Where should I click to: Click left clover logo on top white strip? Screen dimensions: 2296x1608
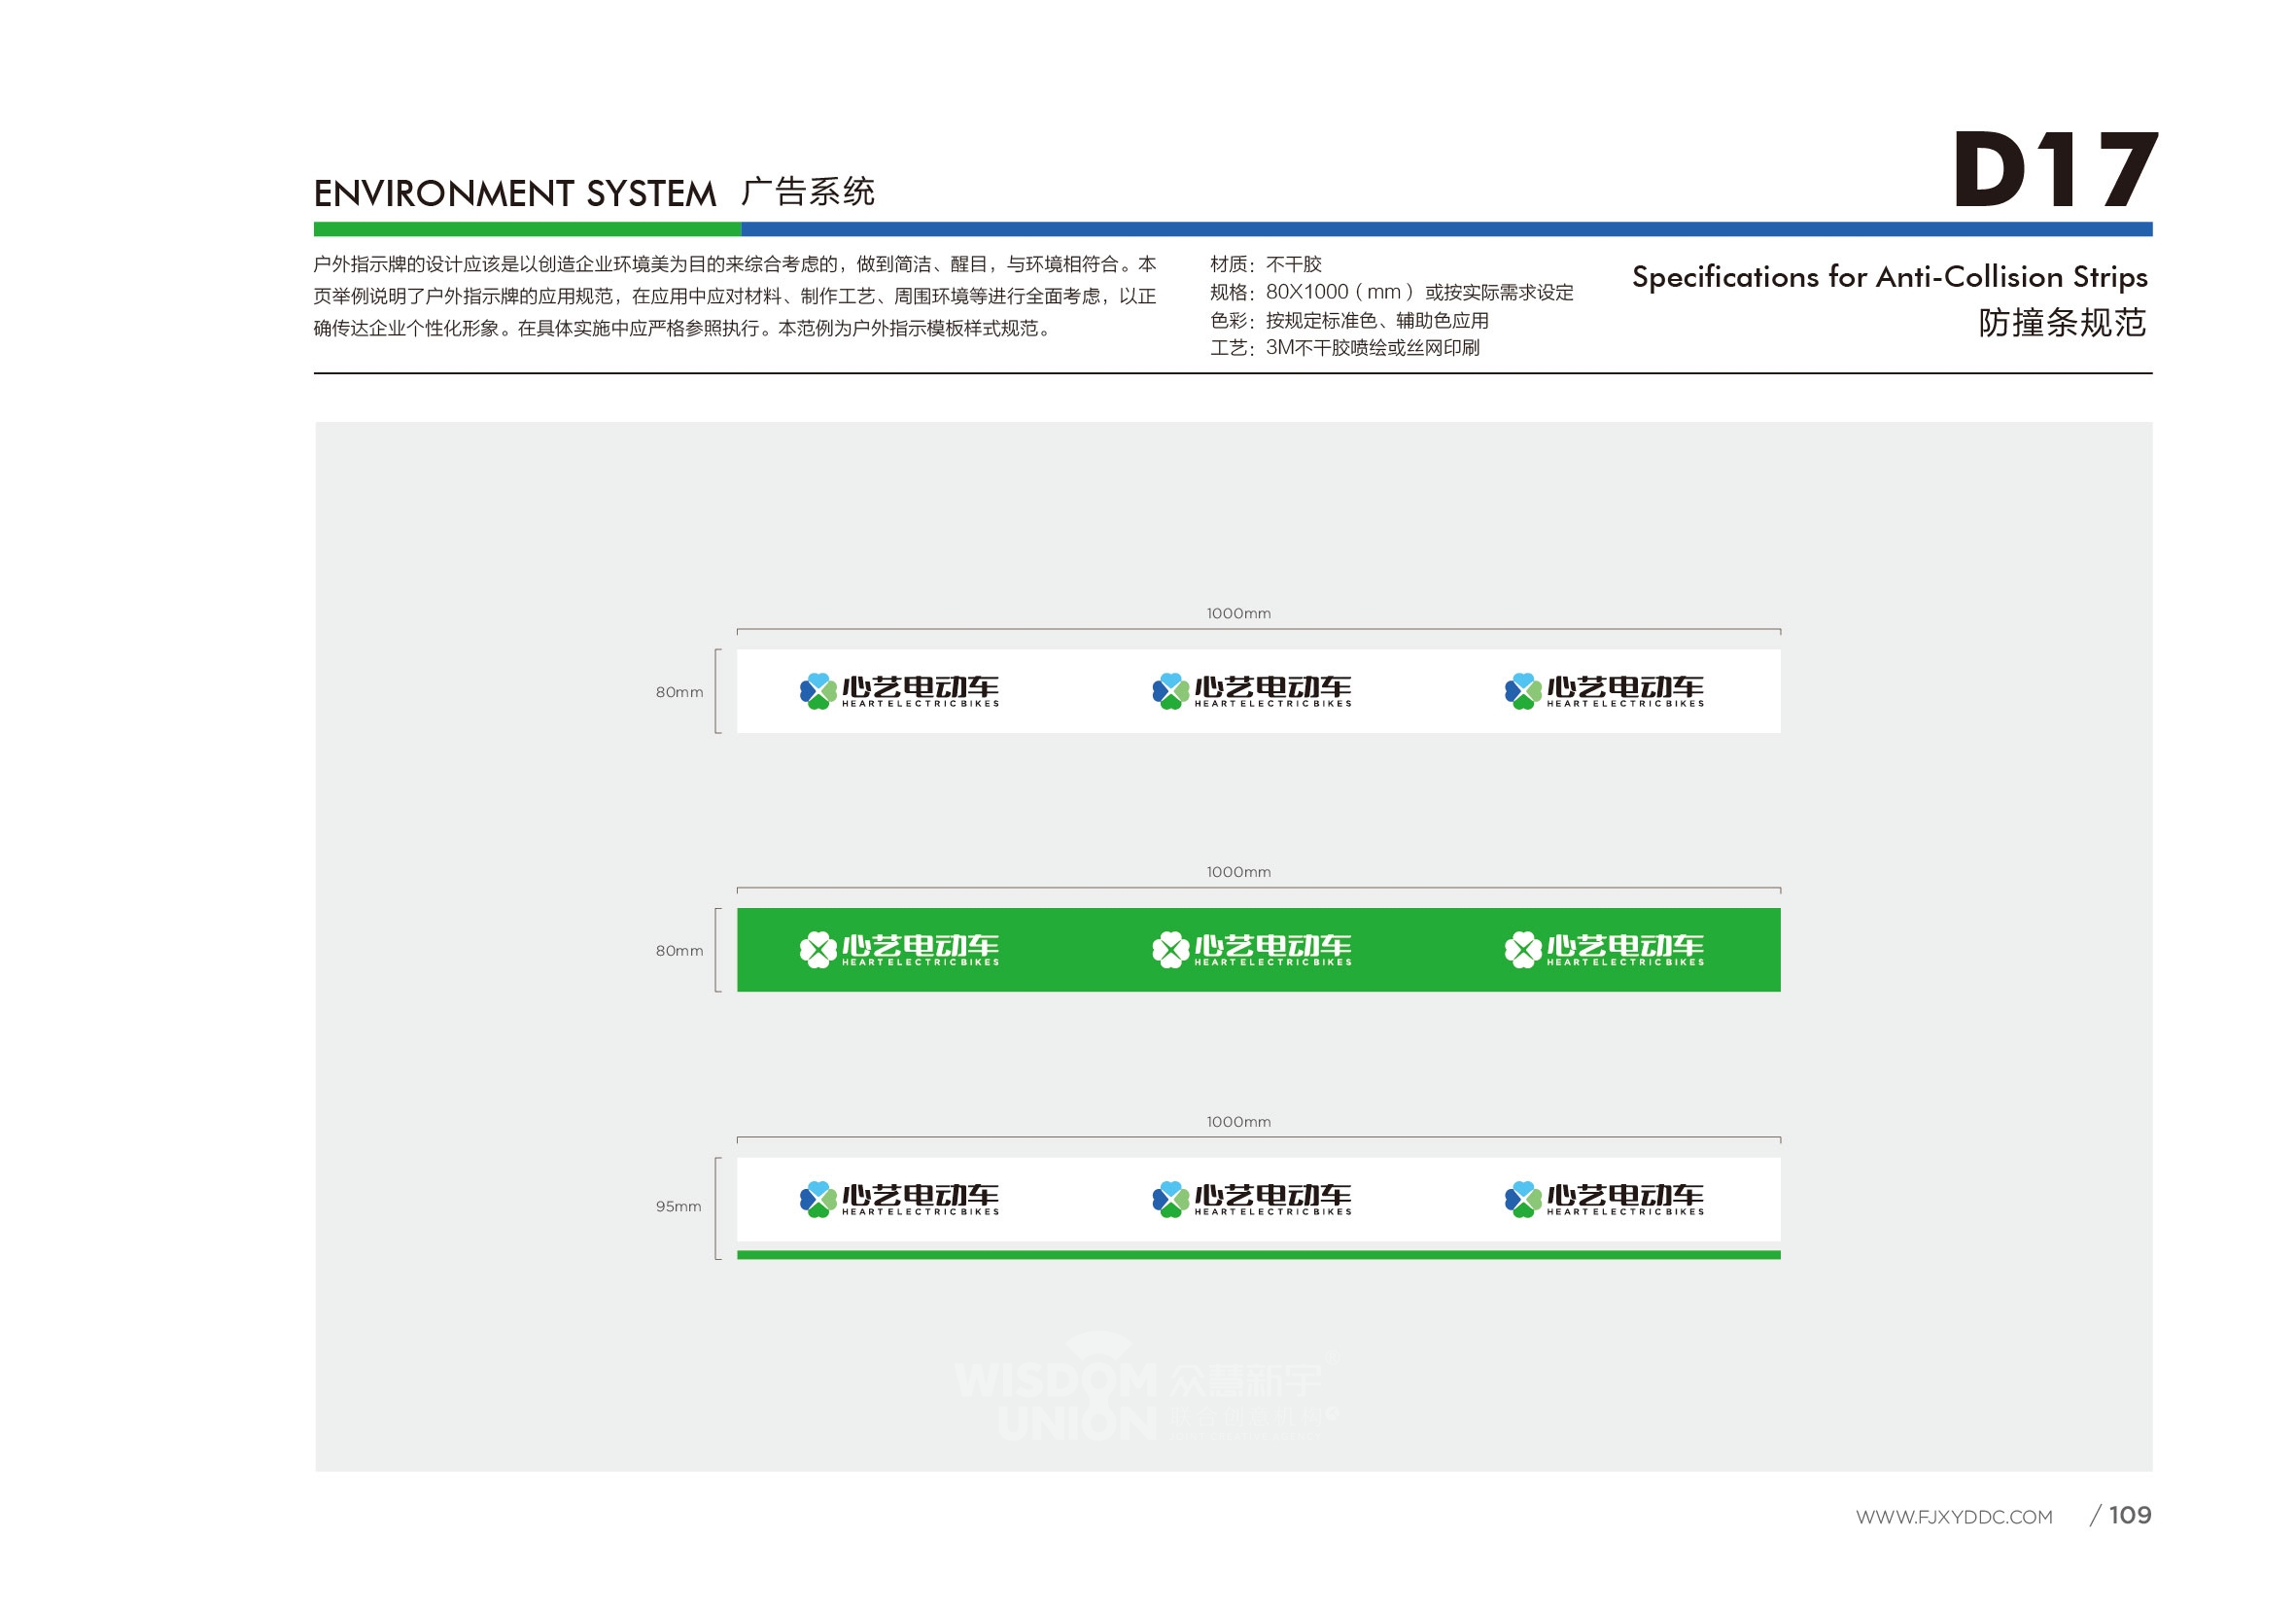point(818,691)
